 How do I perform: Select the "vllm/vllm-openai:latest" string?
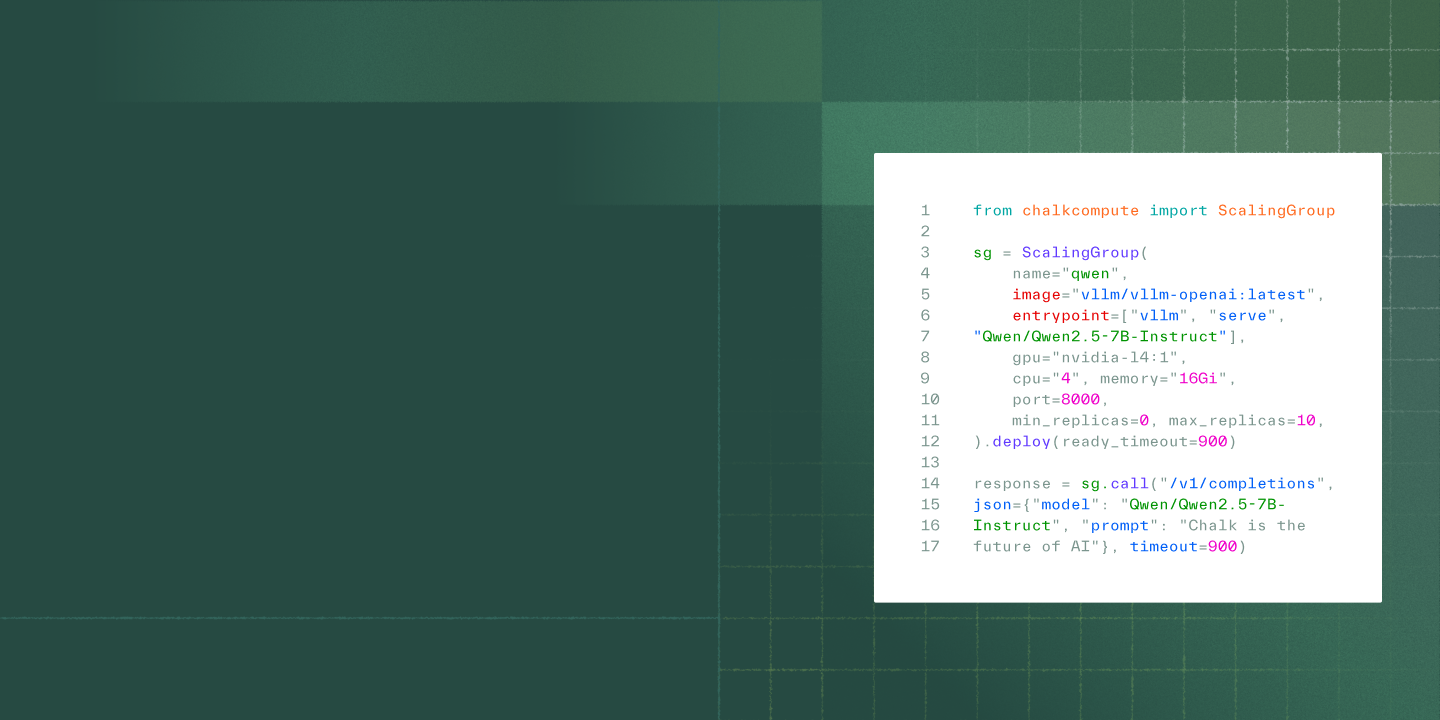pyautogui.click(x=1193, y=295)
